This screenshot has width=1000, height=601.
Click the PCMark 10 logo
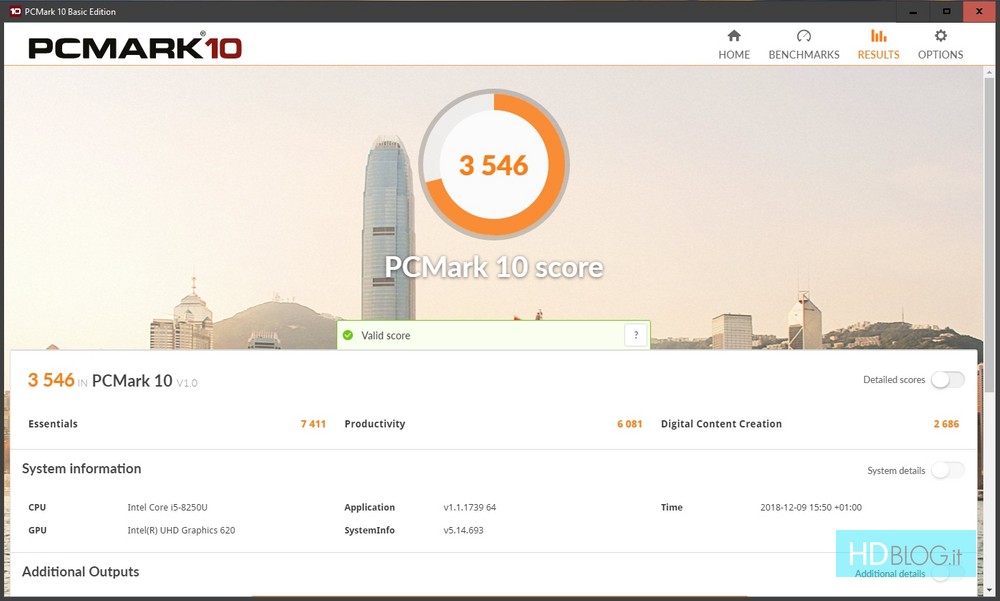click(135, 47)
